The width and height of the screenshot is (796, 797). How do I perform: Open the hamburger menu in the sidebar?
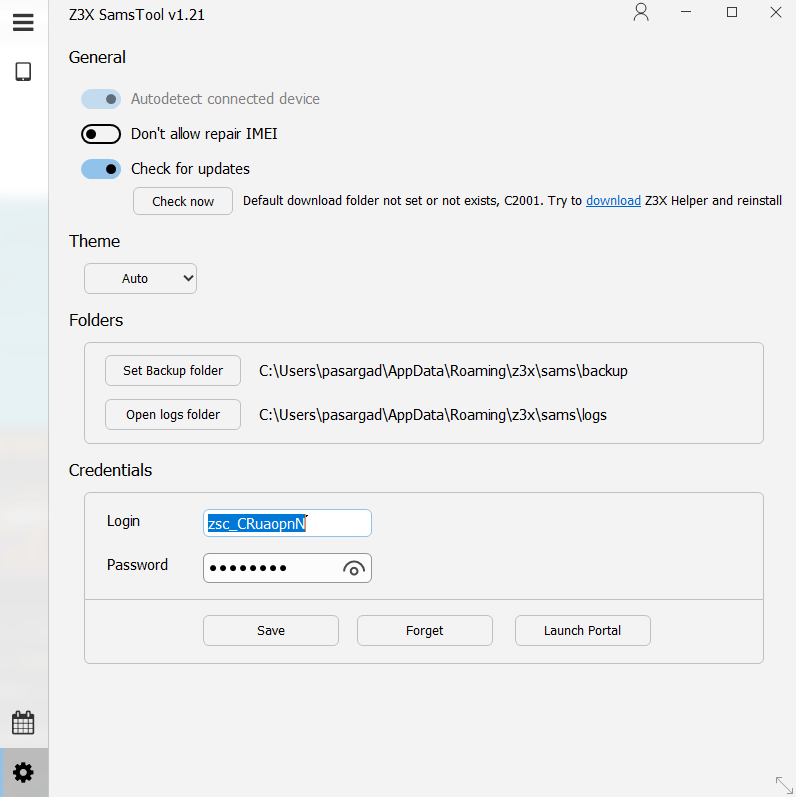[23, 22]
